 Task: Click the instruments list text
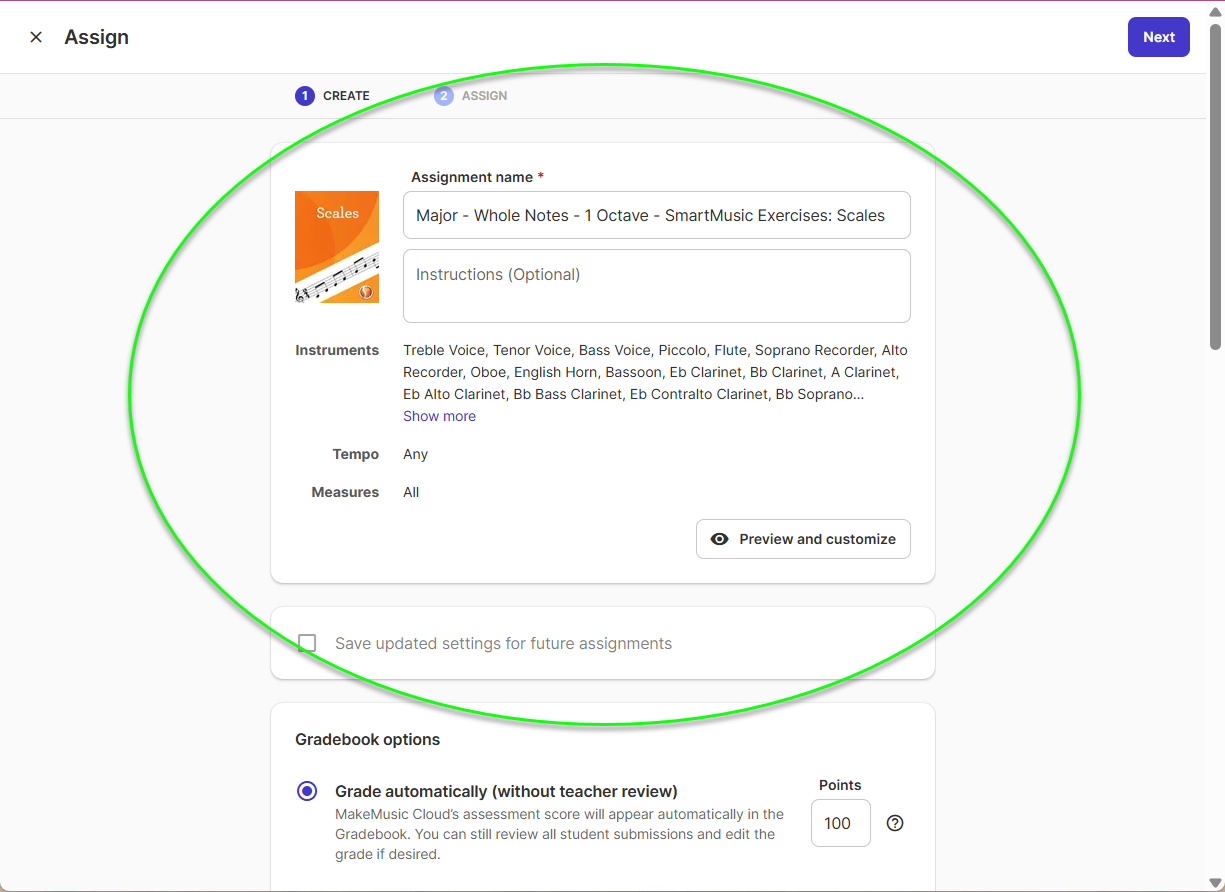[655, 372]
